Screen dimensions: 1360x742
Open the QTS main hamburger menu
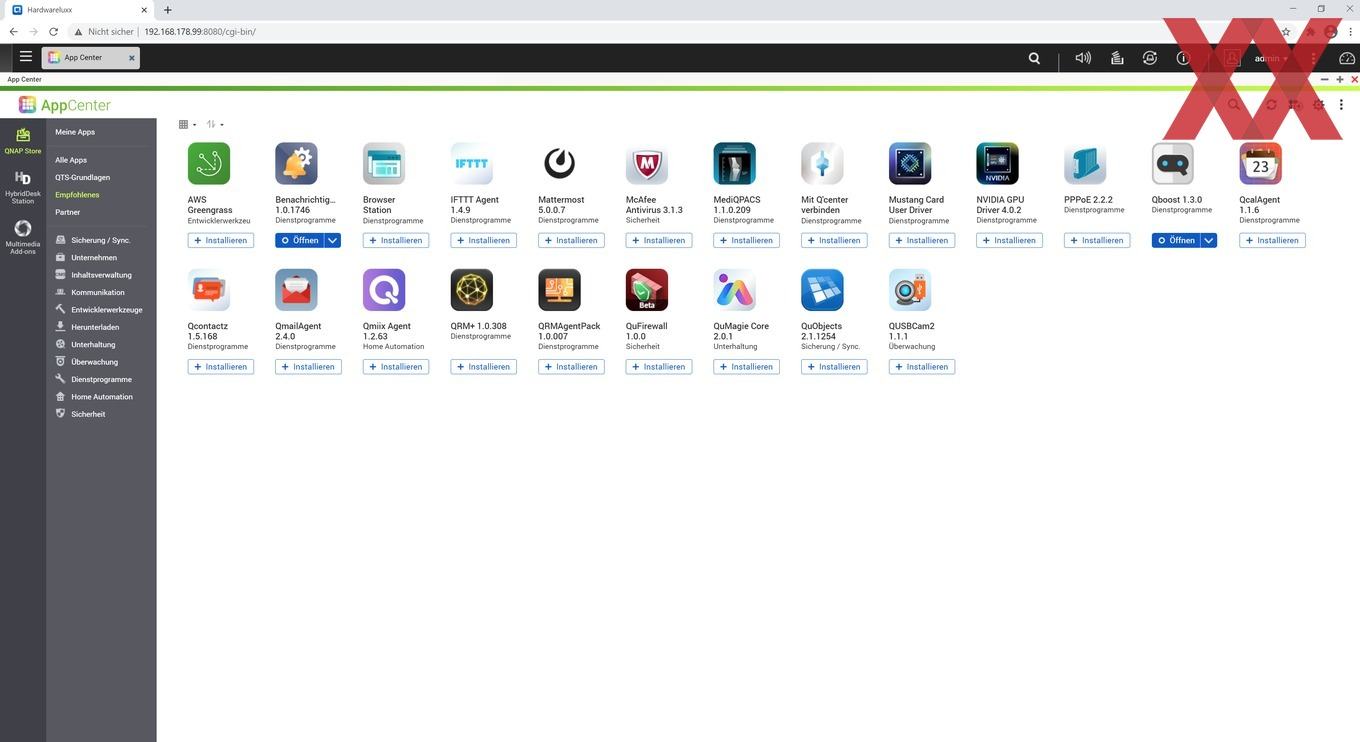25,57
